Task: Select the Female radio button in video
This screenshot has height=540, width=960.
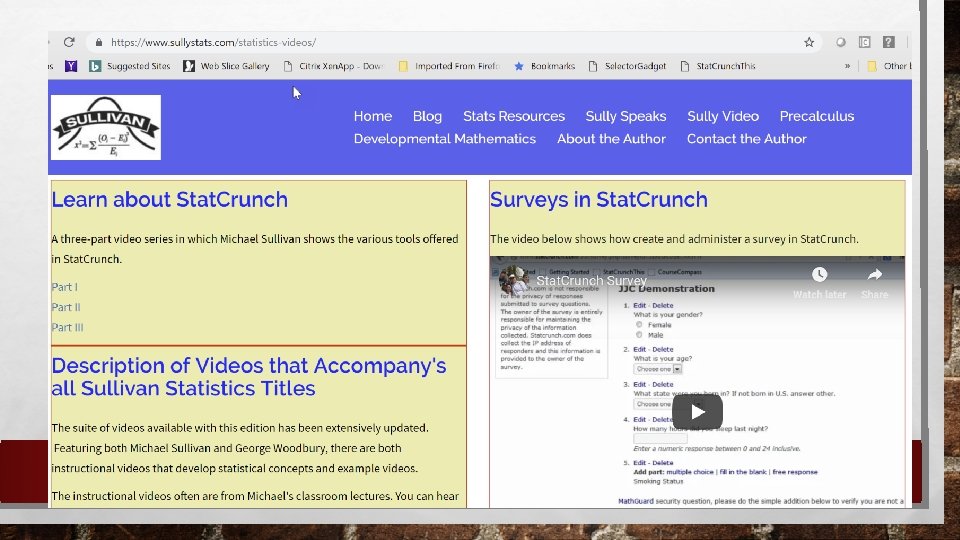Action: point(639,325)
